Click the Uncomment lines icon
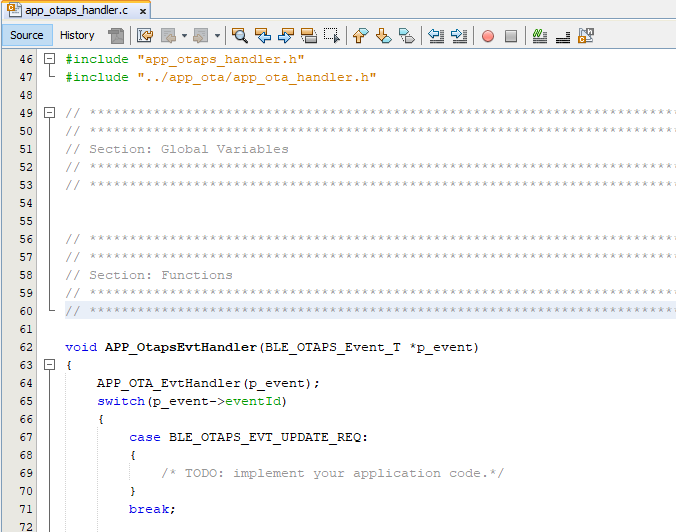 (x=563, y=37)
